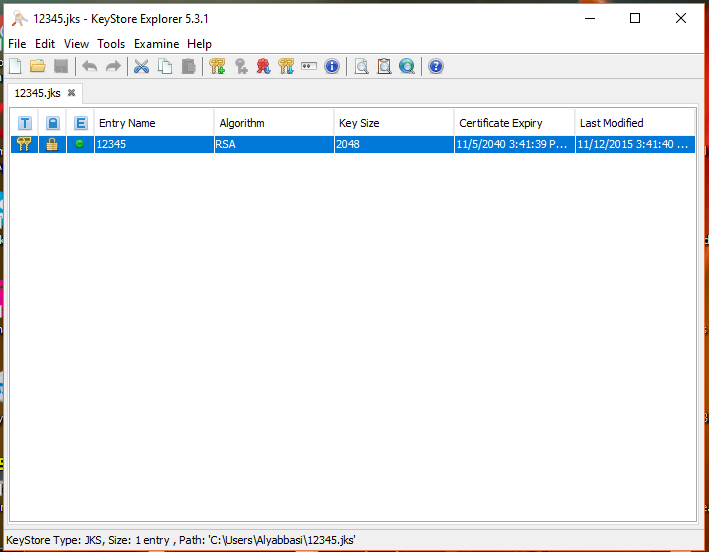Click the RSA algorithm cell
Viewport: 709px width, 552px height.
274,144
